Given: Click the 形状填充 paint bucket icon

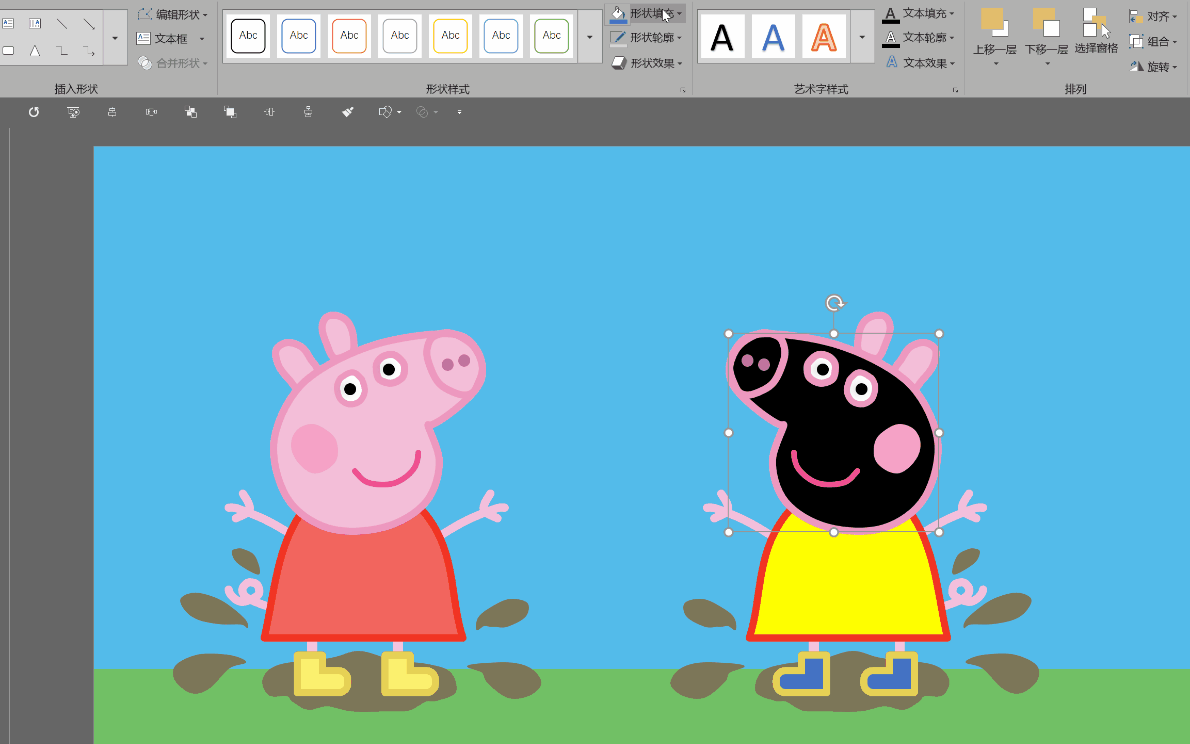Looking at the screenshot, I should pos(618,14).
